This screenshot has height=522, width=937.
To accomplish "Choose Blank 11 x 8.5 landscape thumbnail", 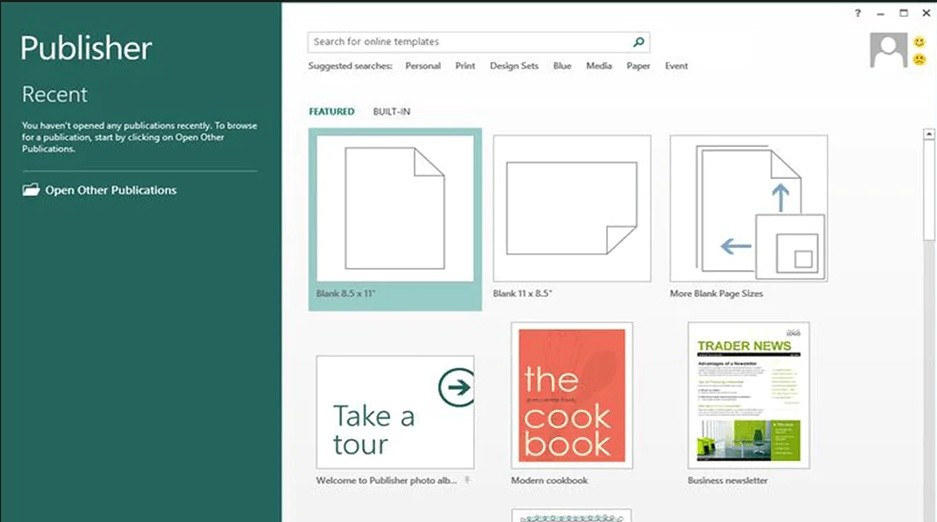I will point(572,208).
